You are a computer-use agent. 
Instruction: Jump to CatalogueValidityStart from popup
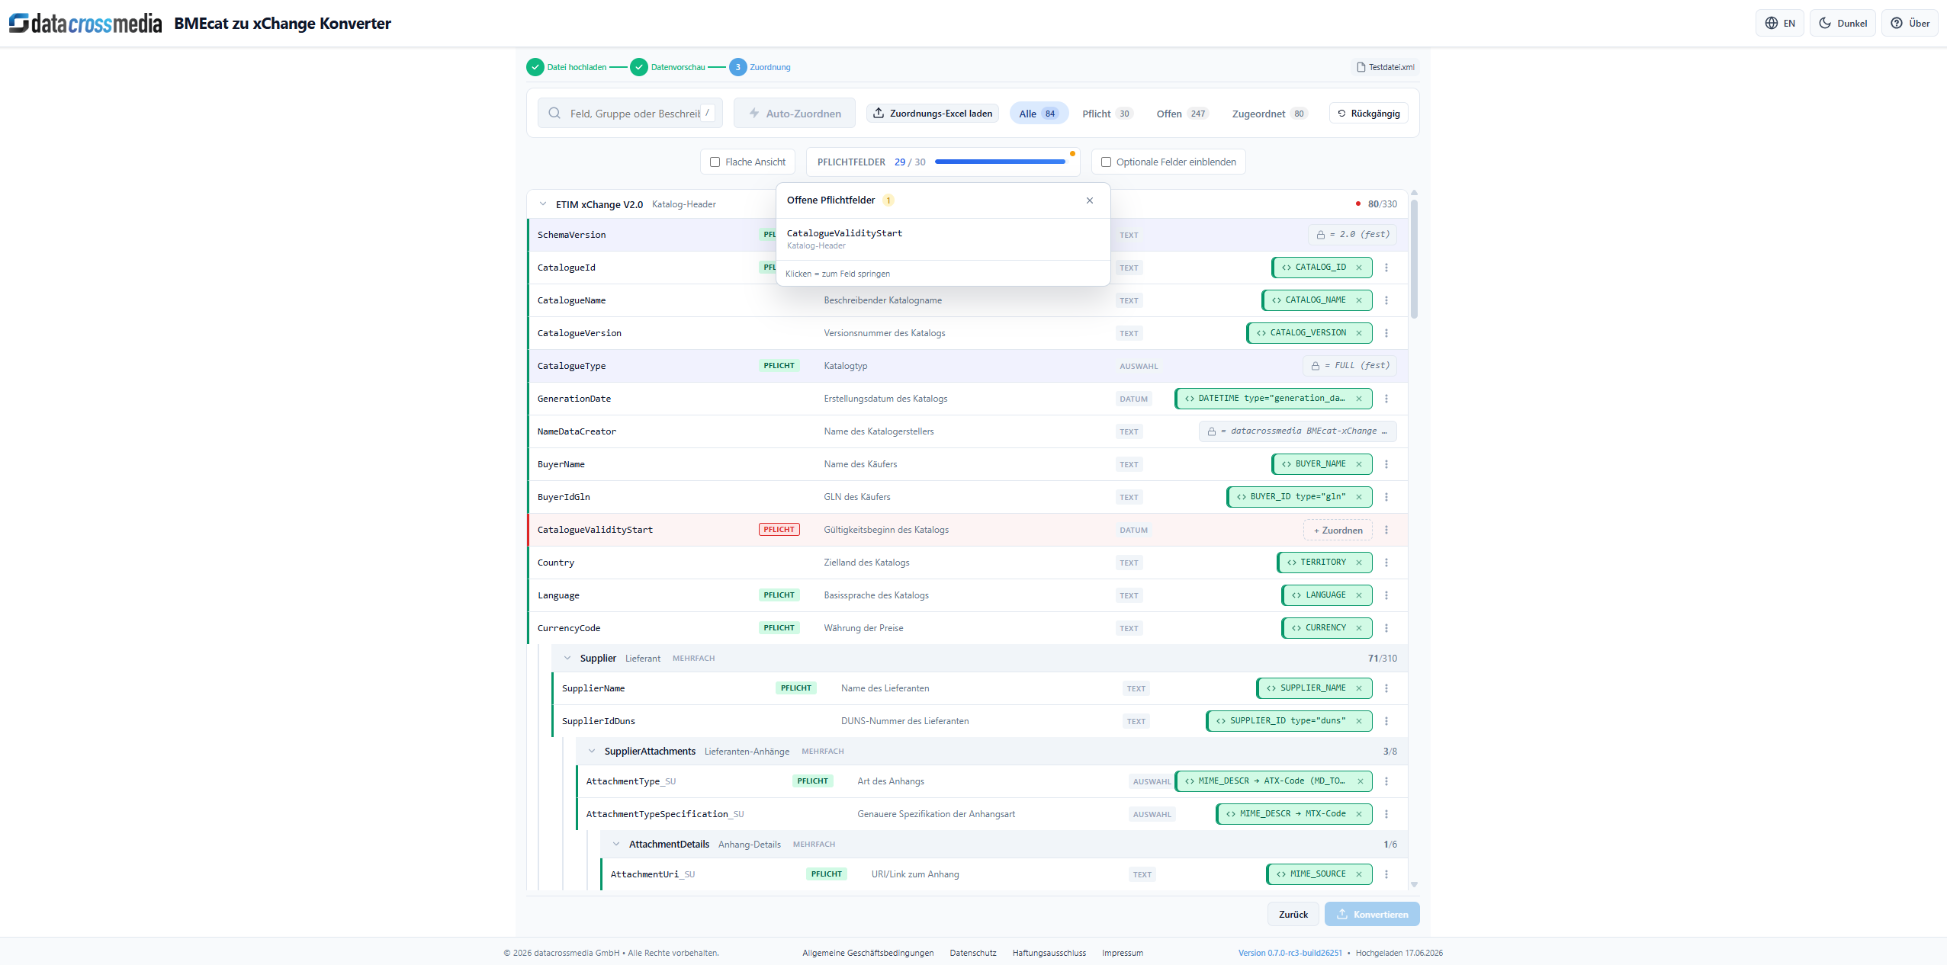tap(943, 238)
